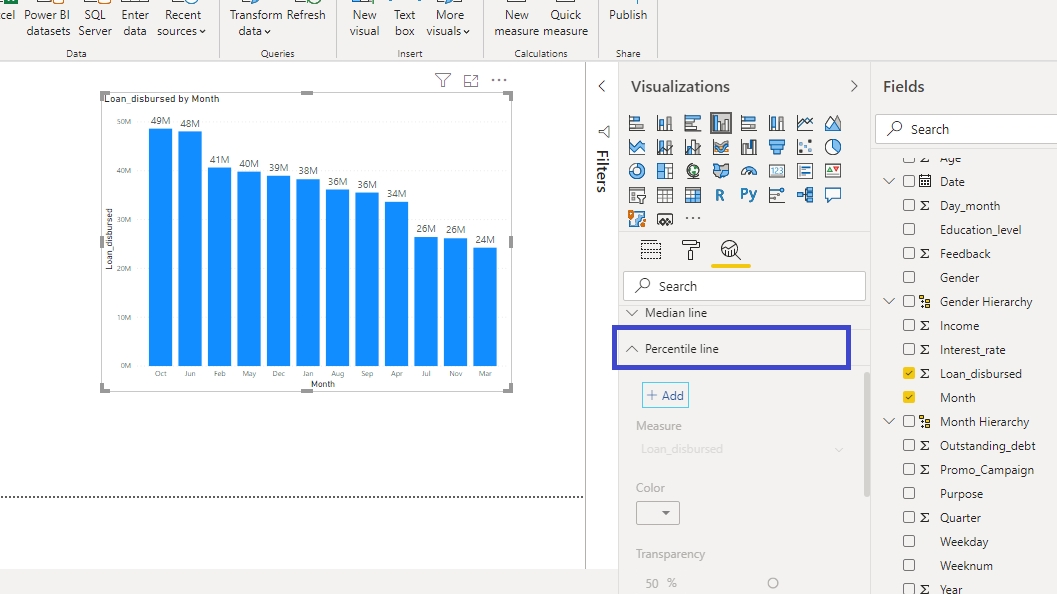Uncheck the Loan_disbursed field
The image size is (1057, 594).
909,374
